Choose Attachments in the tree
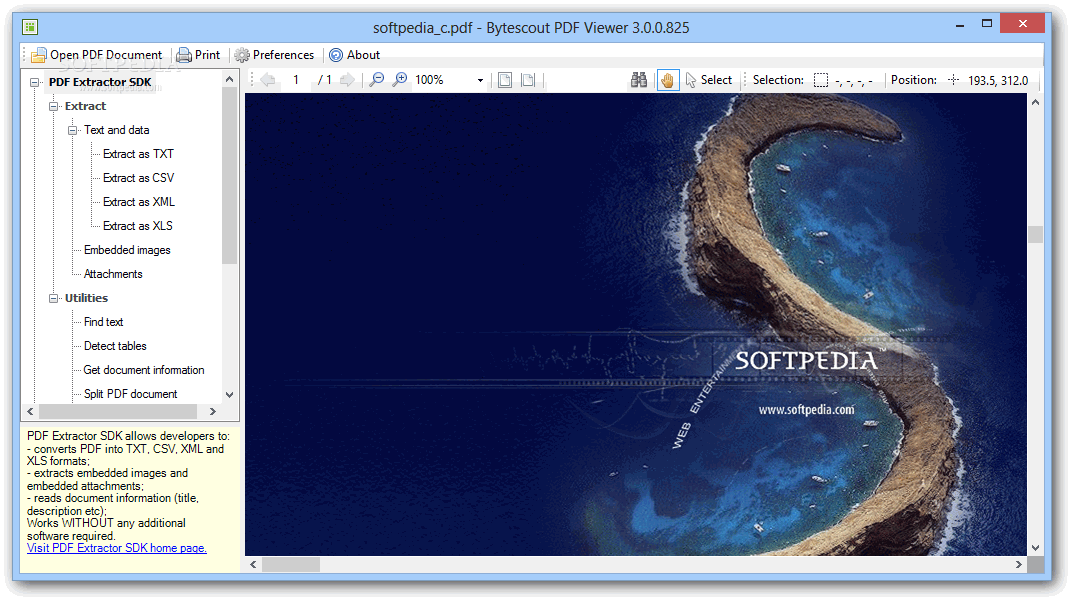The width and height of the screenshot is (1072, 601). pyautogui.click(x=113, y=274)
